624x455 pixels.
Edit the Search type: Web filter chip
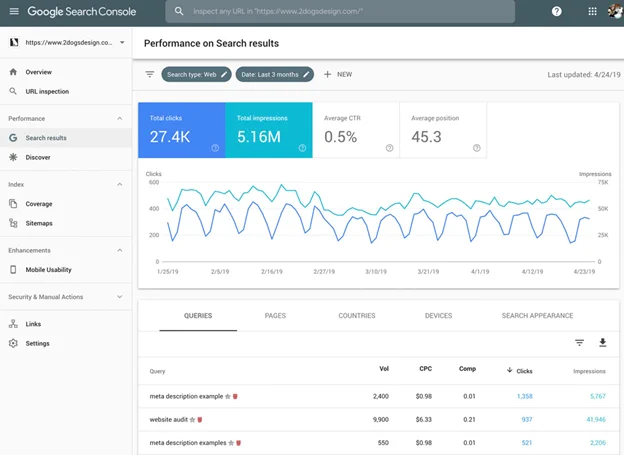[196, 74]
